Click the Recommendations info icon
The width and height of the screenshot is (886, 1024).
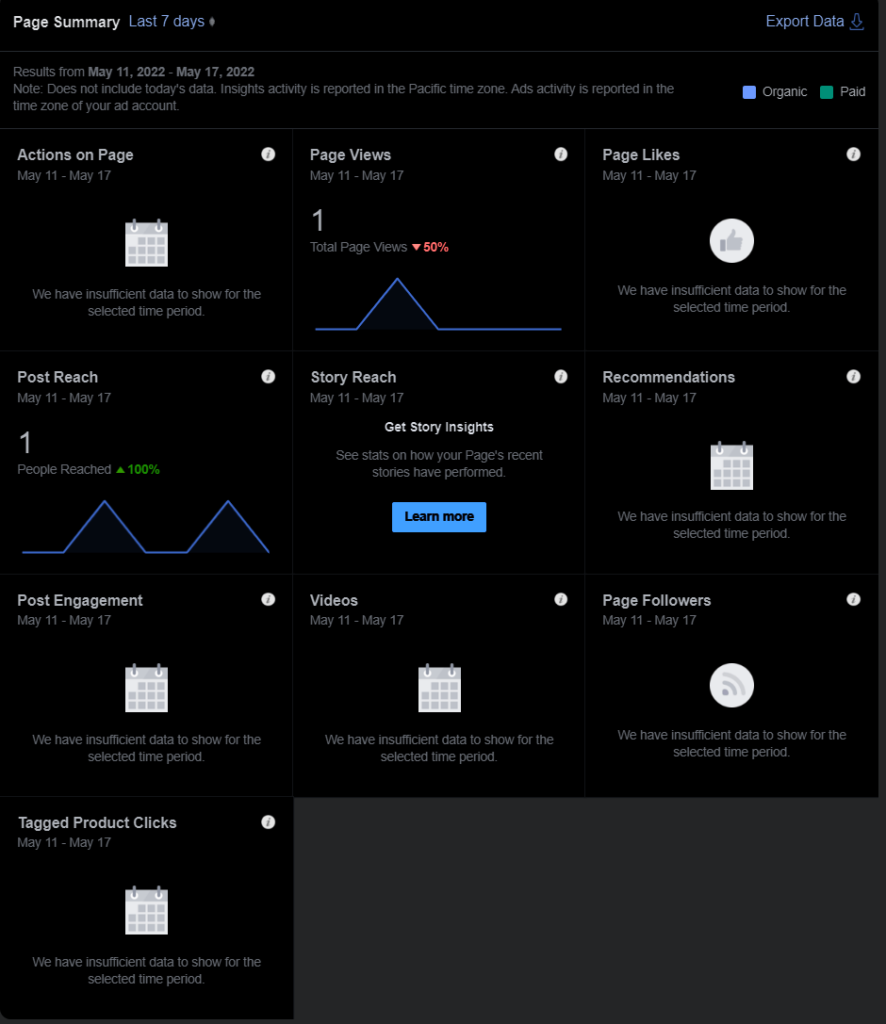point(853,376)
